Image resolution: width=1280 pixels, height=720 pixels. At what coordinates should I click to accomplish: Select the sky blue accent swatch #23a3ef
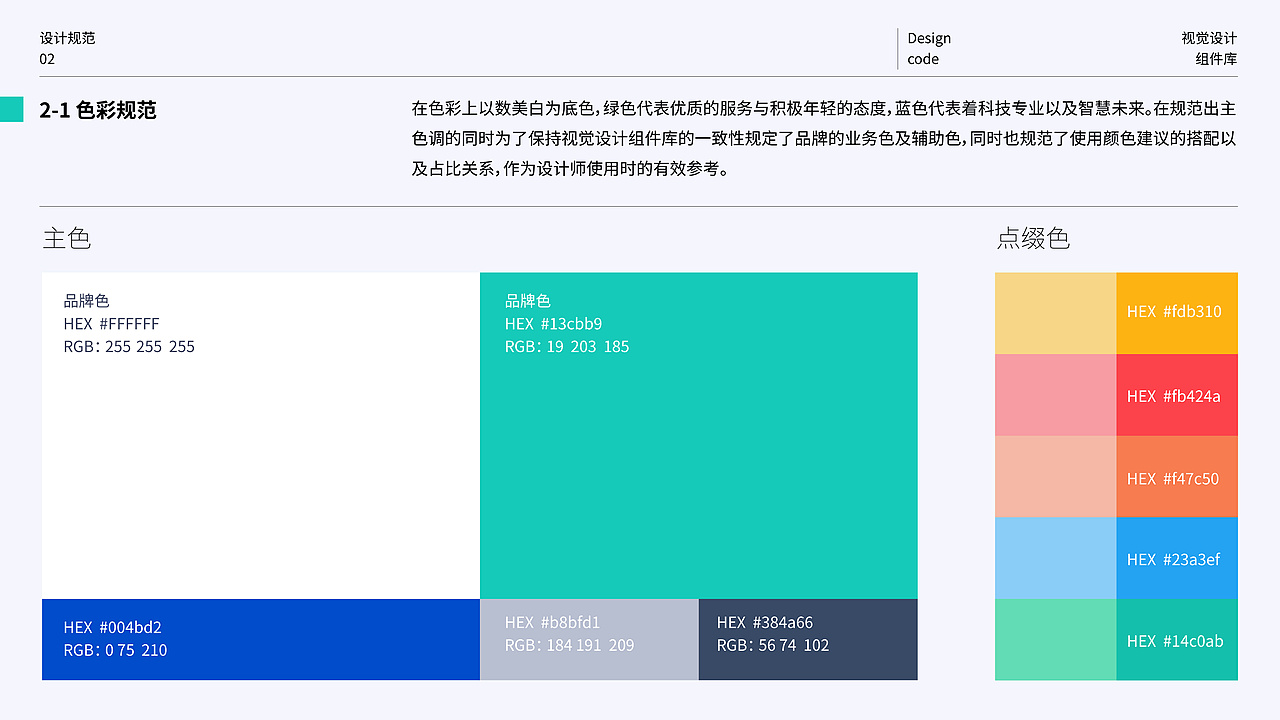(x=1177, y=558)
